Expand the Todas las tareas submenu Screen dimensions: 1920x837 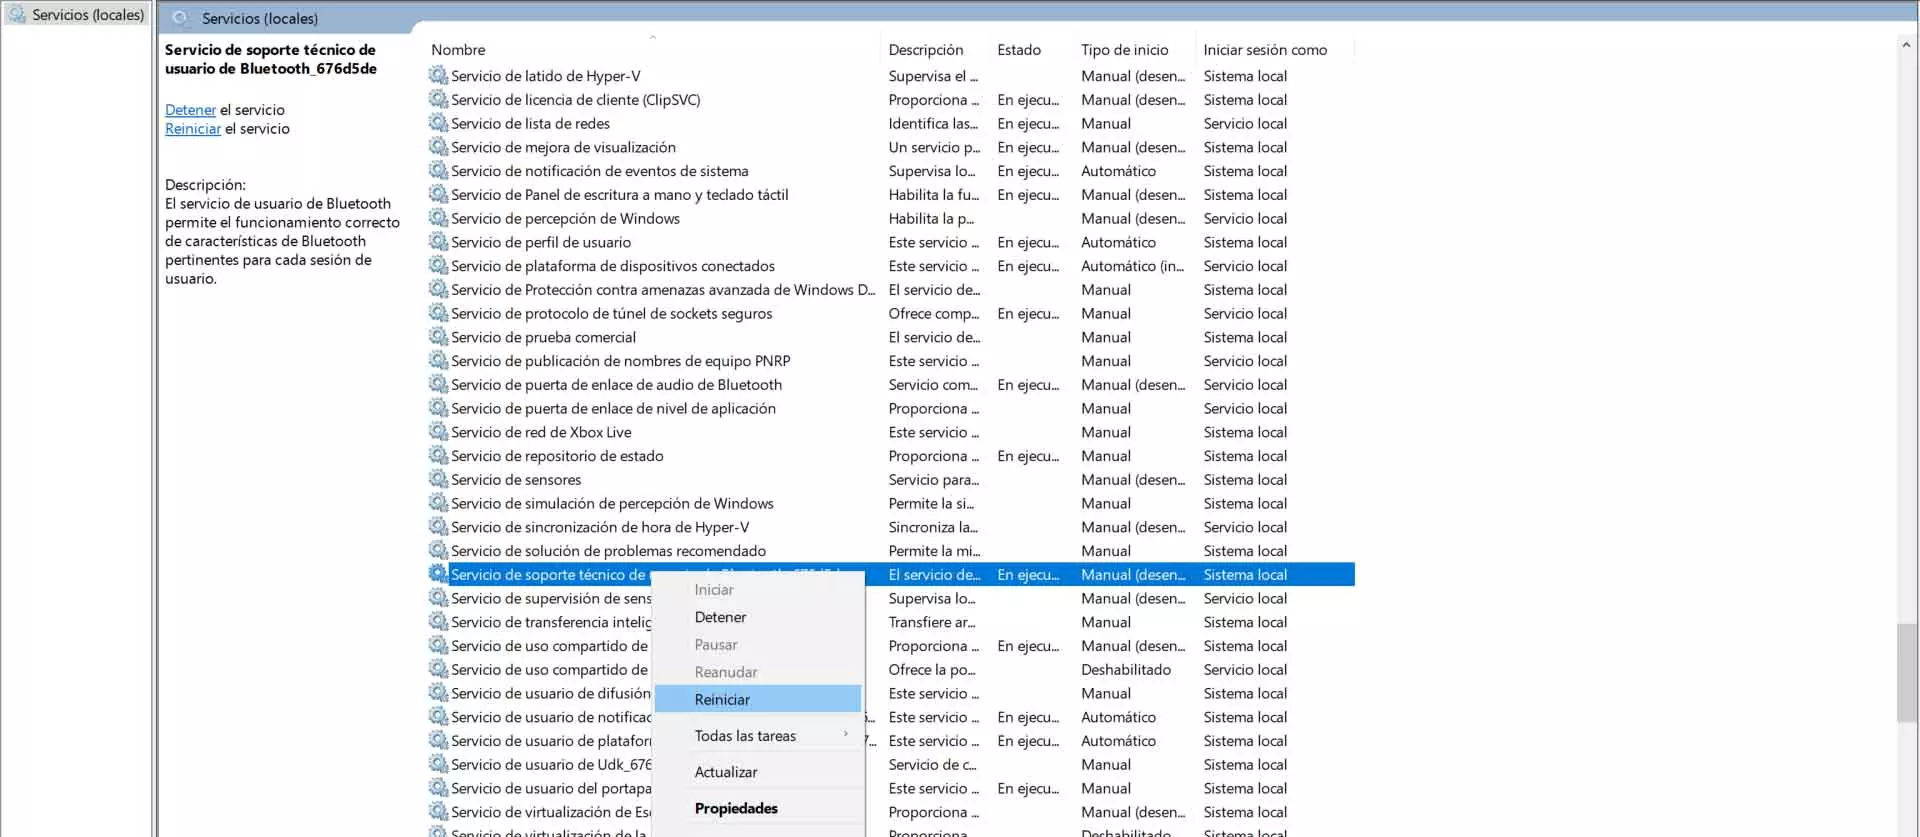pos(745,735)
